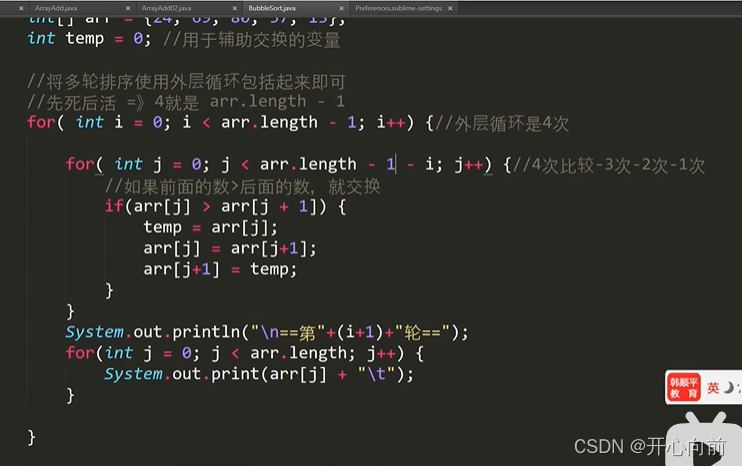
Task: Open the Preferences.sublime-settings tab
Action: coord(398,8)
